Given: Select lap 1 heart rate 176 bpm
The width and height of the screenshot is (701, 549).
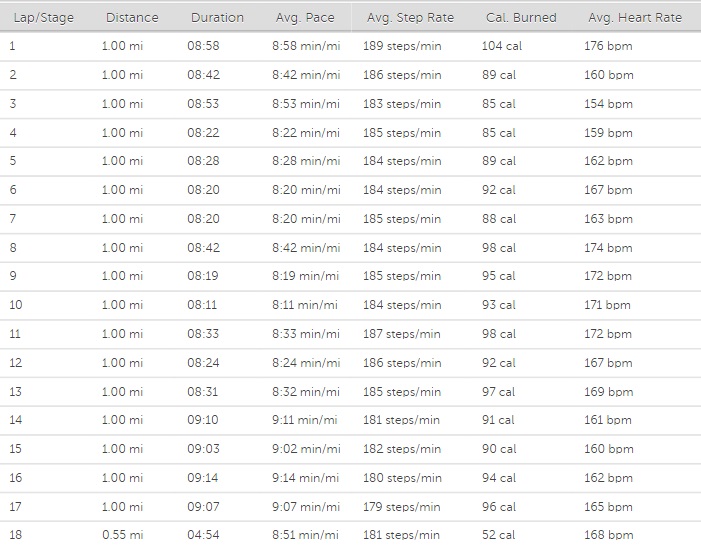Looking at the screenshot, I should click(608, 46).
